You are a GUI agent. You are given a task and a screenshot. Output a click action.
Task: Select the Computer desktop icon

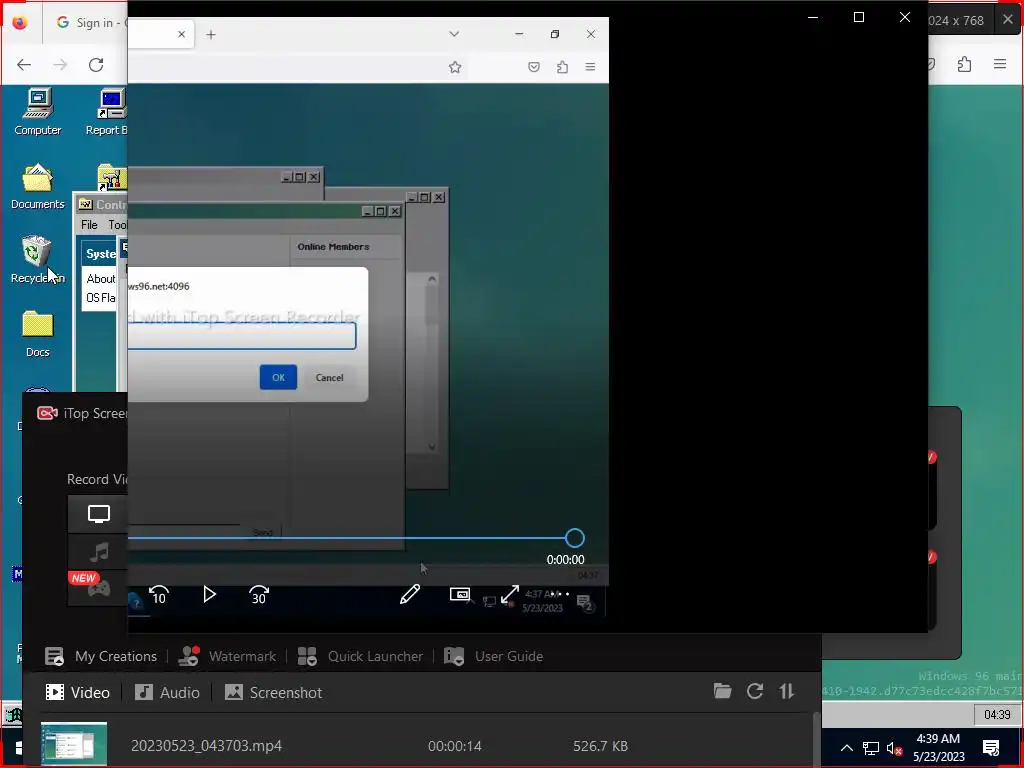[38, 112]
